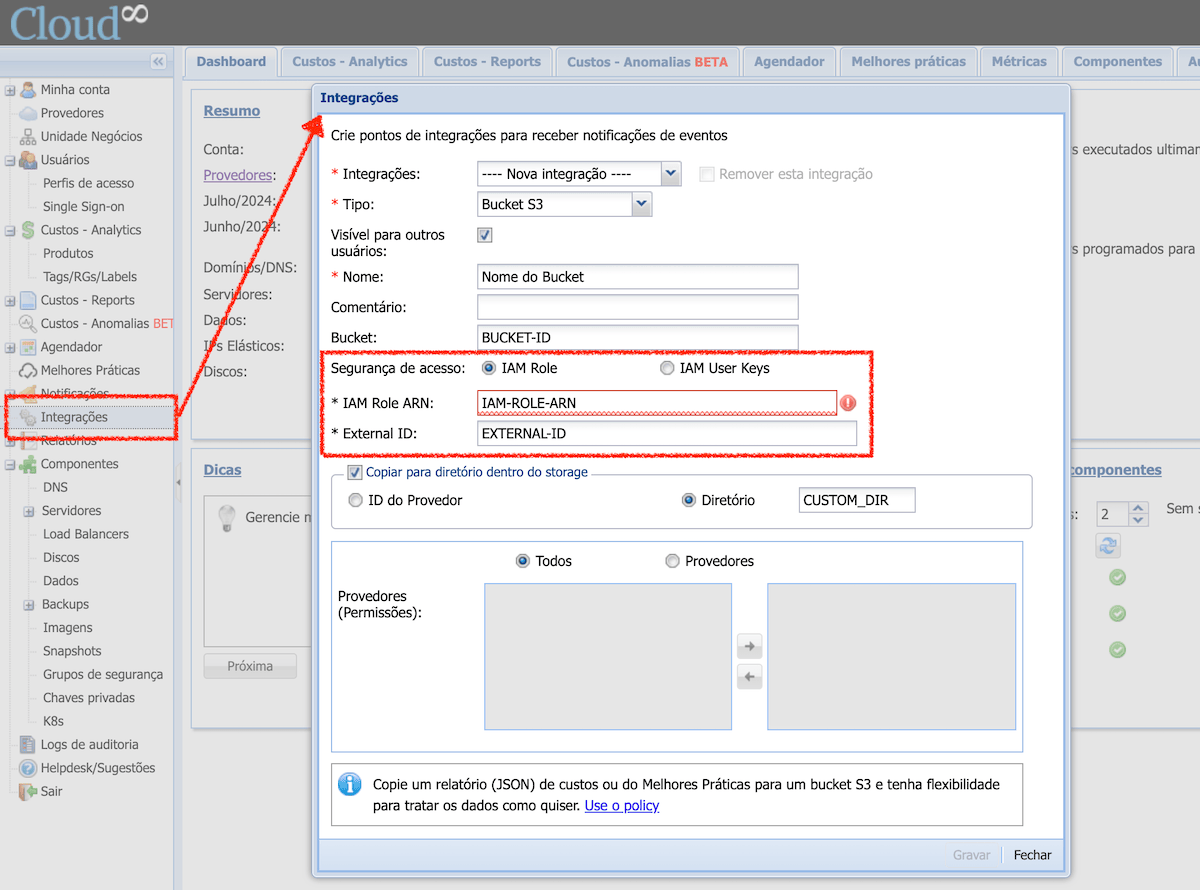Expand the Servidores tree node
Screen dimensions: 1200x890
pyautogui.click(x=29, y=511)
